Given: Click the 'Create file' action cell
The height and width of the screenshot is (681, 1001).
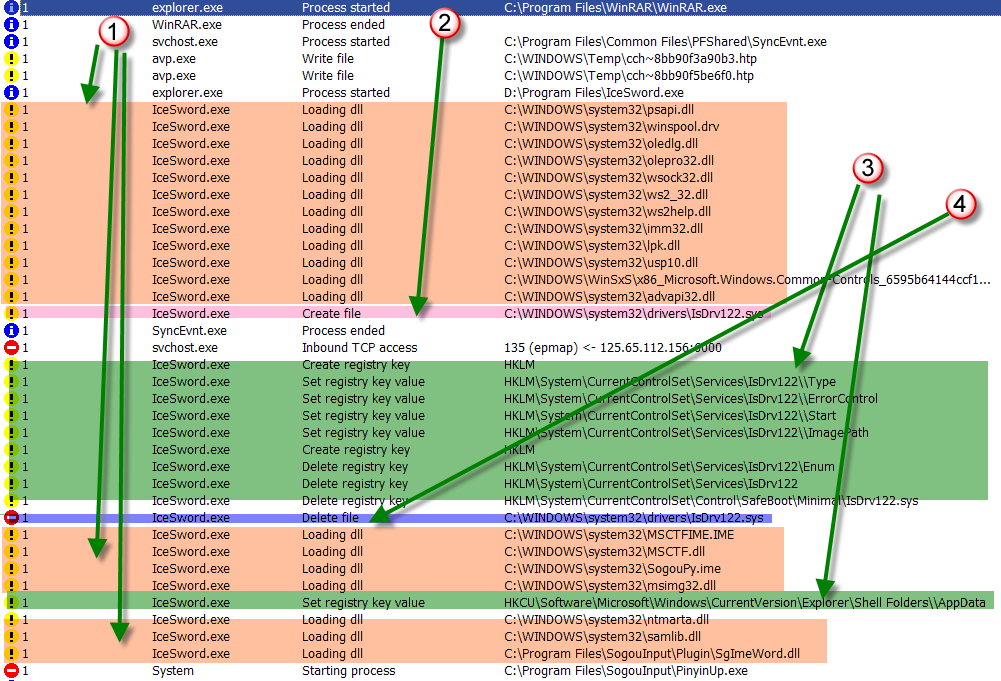Looking at the screenshot, I should 331,313.
